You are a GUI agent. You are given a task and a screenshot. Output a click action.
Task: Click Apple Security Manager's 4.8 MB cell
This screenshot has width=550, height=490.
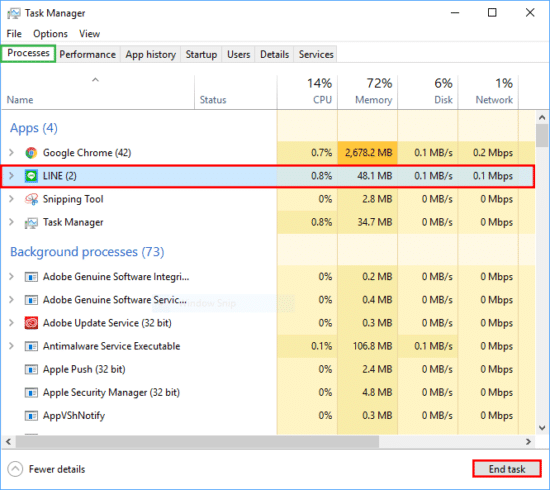[368, 392]
